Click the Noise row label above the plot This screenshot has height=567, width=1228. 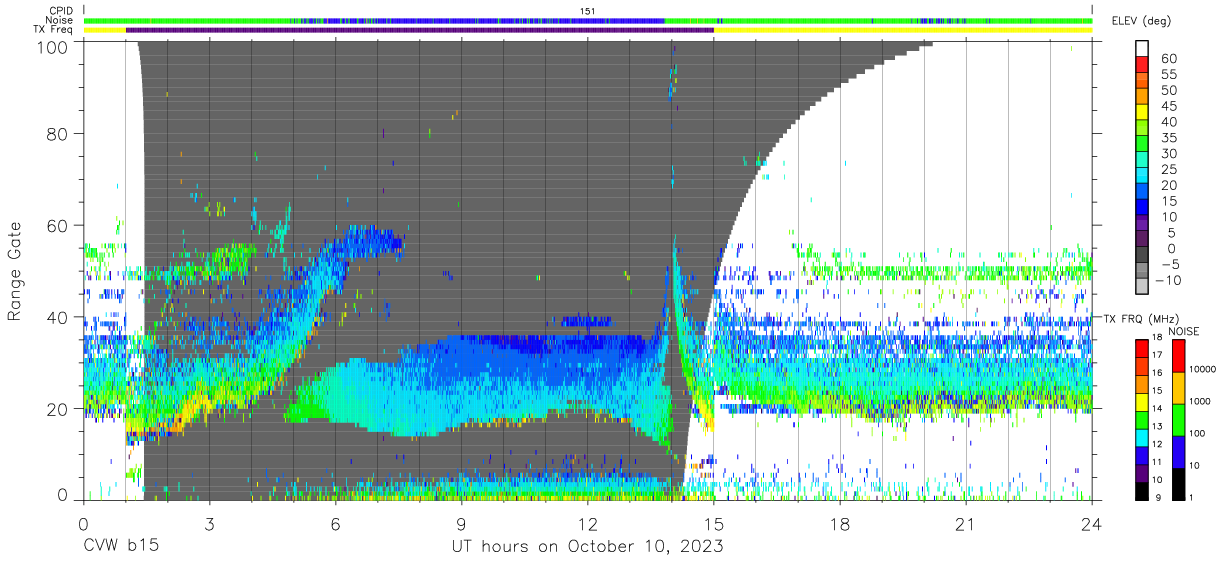[x=59, y=20]
